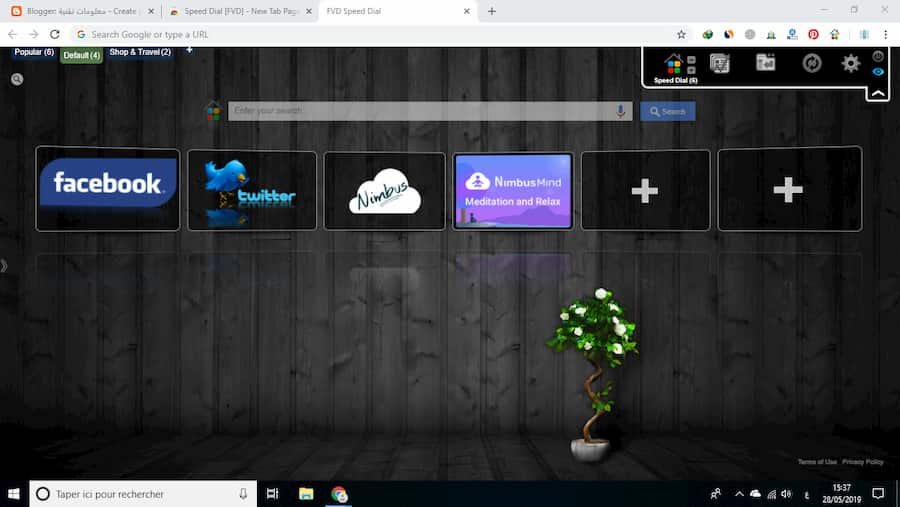
Task: Toggle the blue eye visibility icon
Action: (878, 71)
